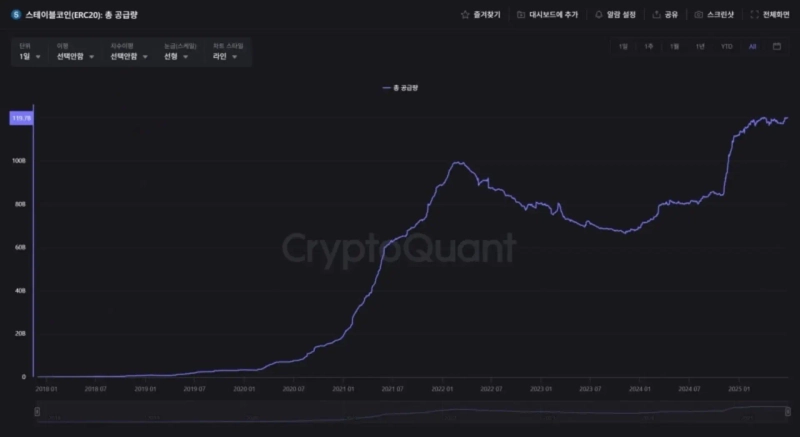
Task: Expand the 눈금(스케일) 선형 dropdown
Action: click(179, 57)
